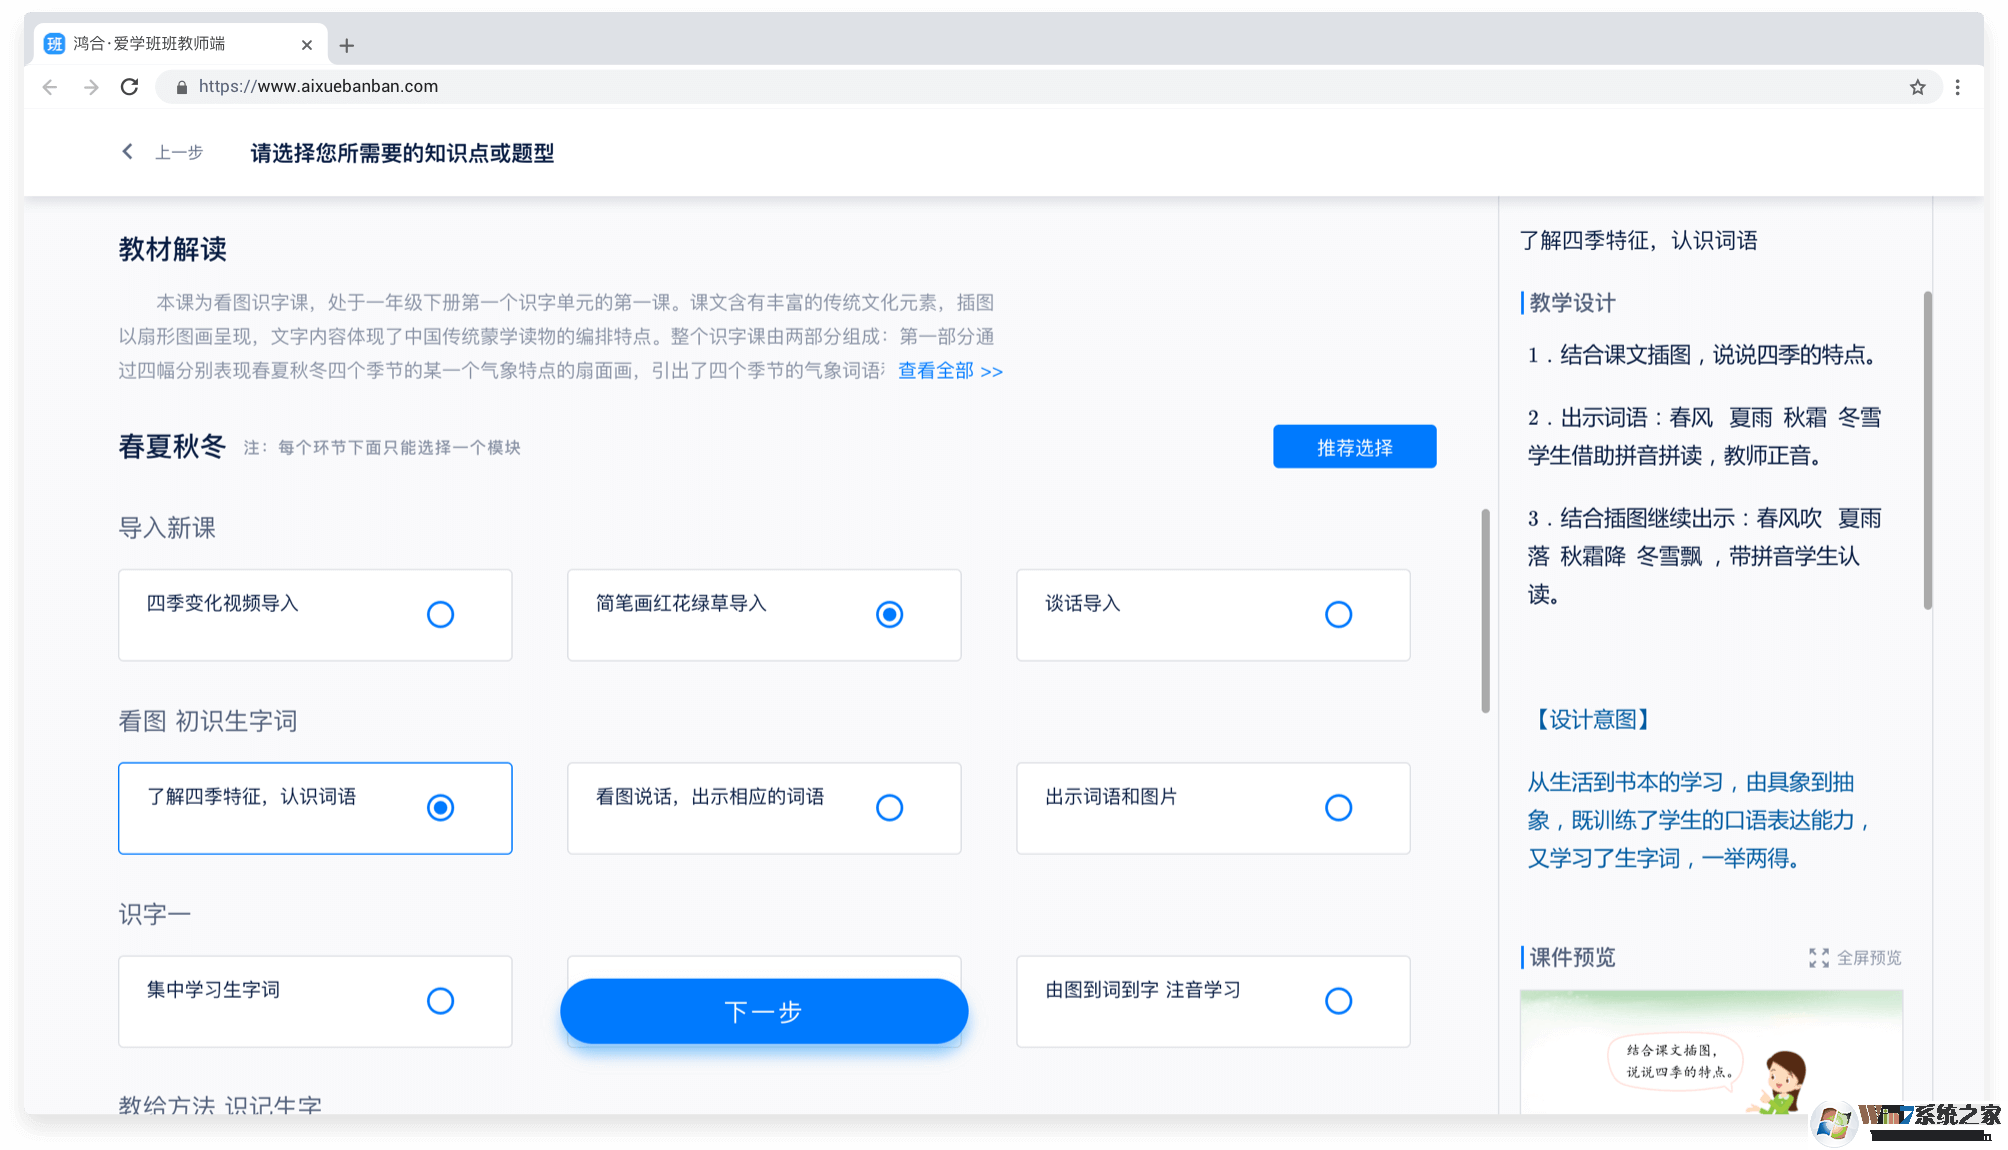2008x1150 pixels.
Task: Bookmark the page with the star icon
Action: pyautogui.click(x=1918, y=87)
